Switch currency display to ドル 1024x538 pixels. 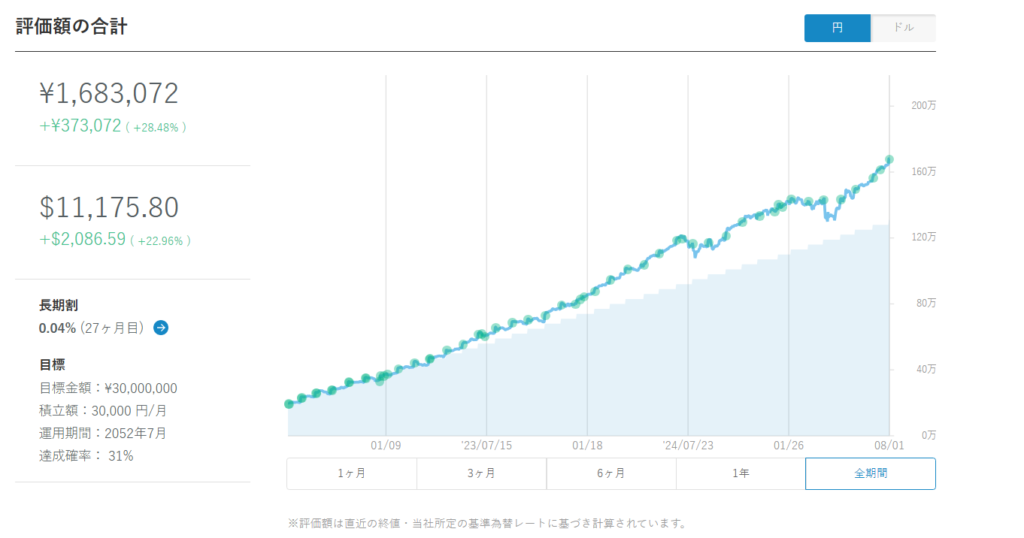click(903, 28)
